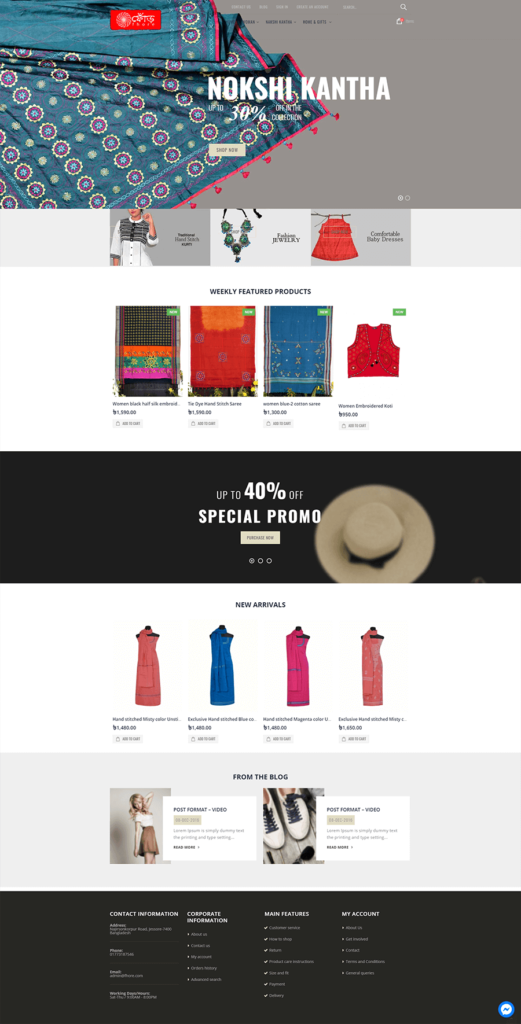521x1024 pixels.
Task: Expand the Nokshi Kantha menu dropdown
Action: click(281, 22)
